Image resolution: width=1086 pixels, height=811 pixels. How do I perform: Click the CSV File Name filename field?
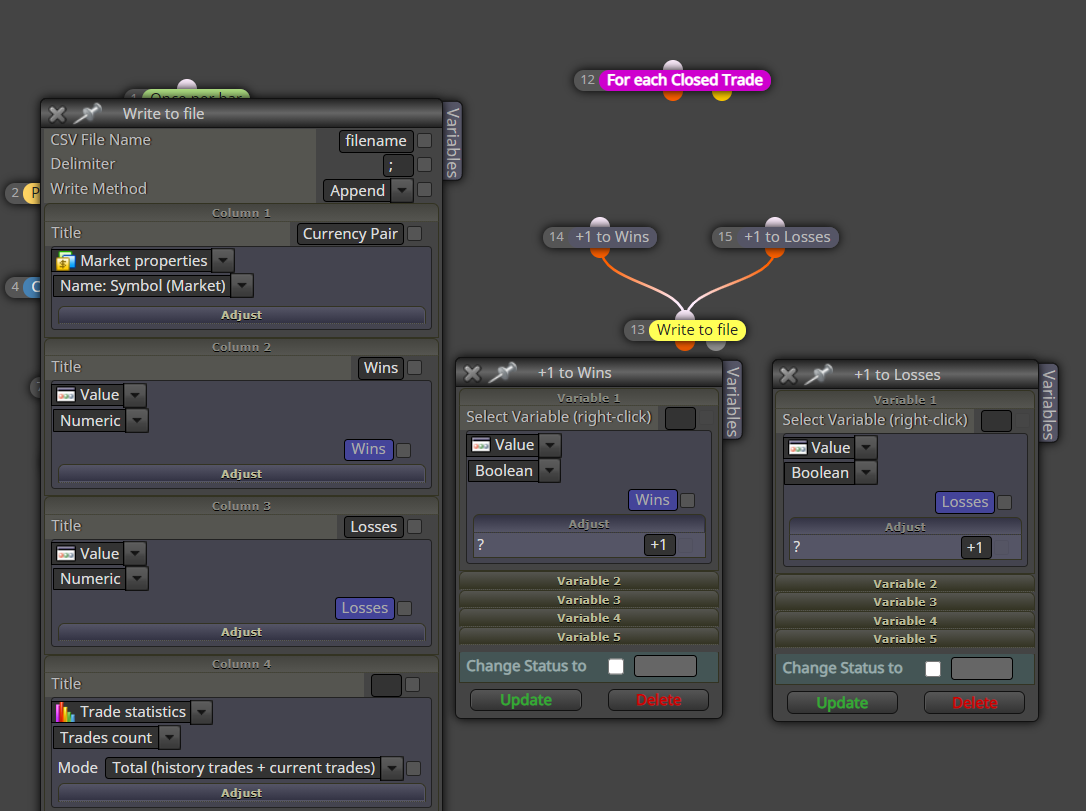[x=376, y=141]
